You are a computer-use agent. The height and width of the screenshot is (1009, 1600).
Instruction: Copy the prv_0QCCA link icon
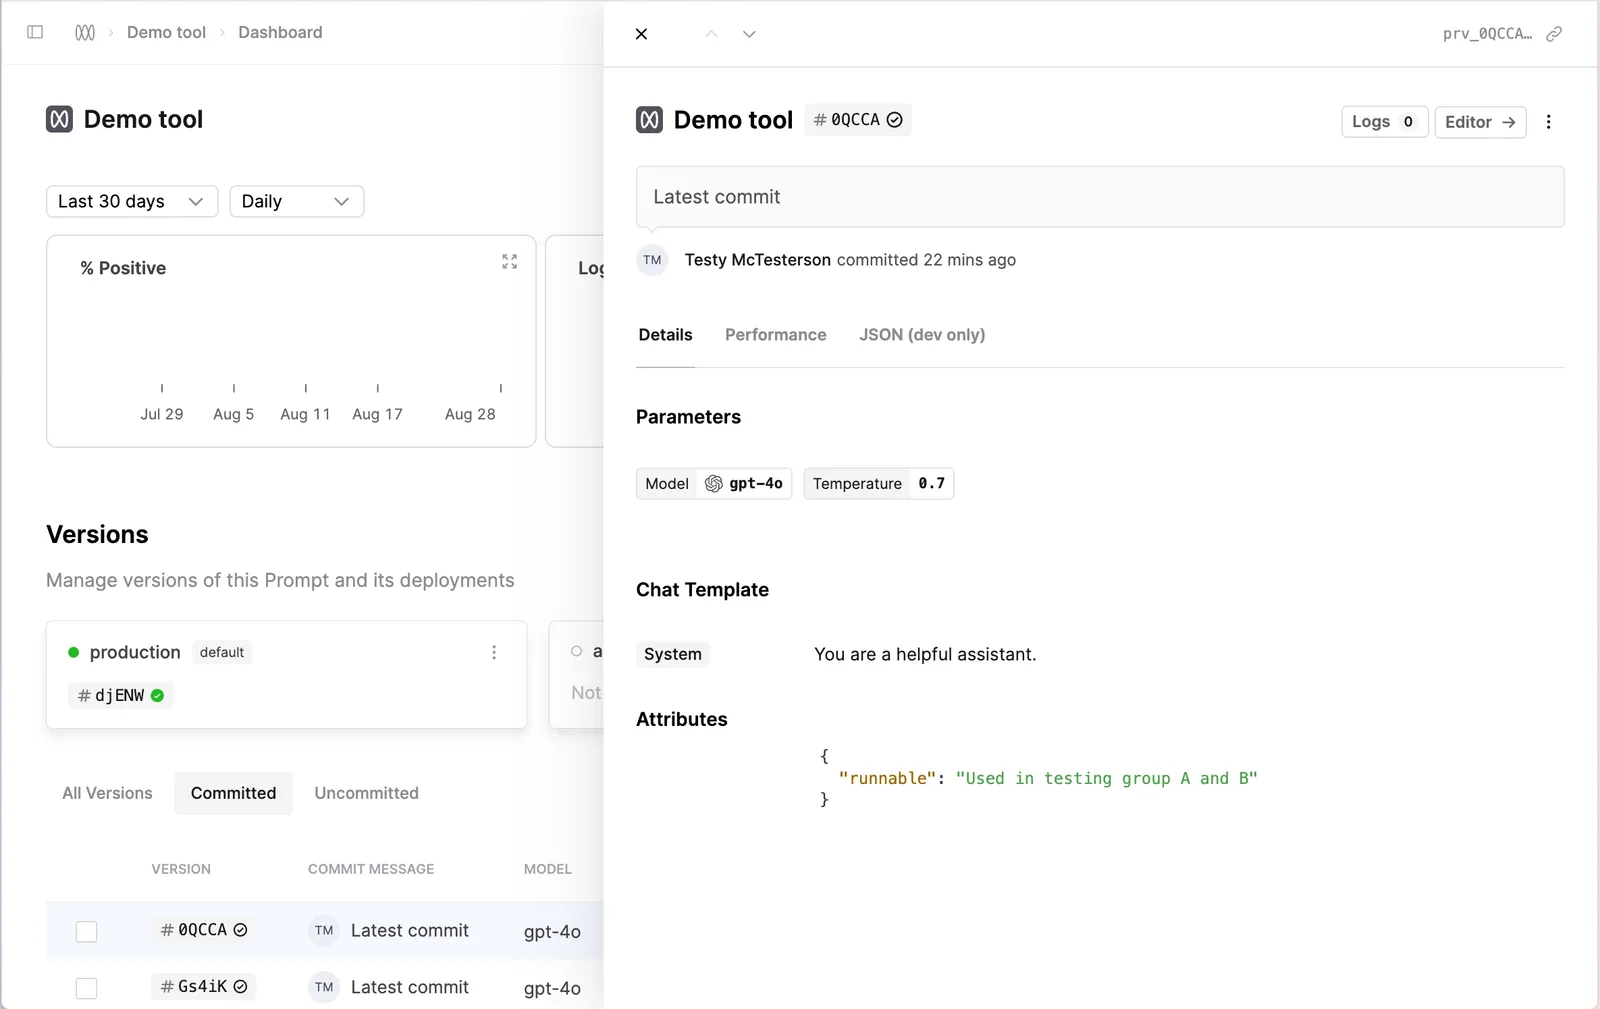[x=1554, y=34]
